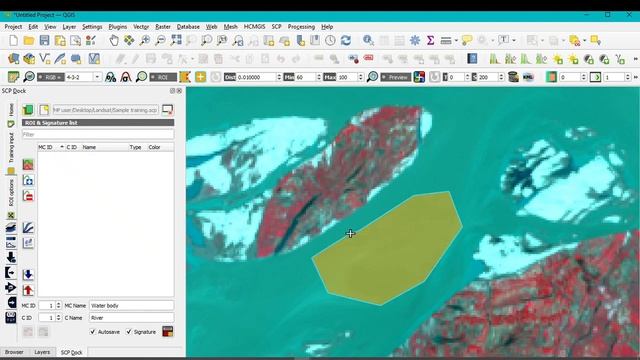The width and height of the screenshot is (640, 360).
Task: Toggle the Signature checkbox
Action: pyautogui.click(x=129, y=331)
